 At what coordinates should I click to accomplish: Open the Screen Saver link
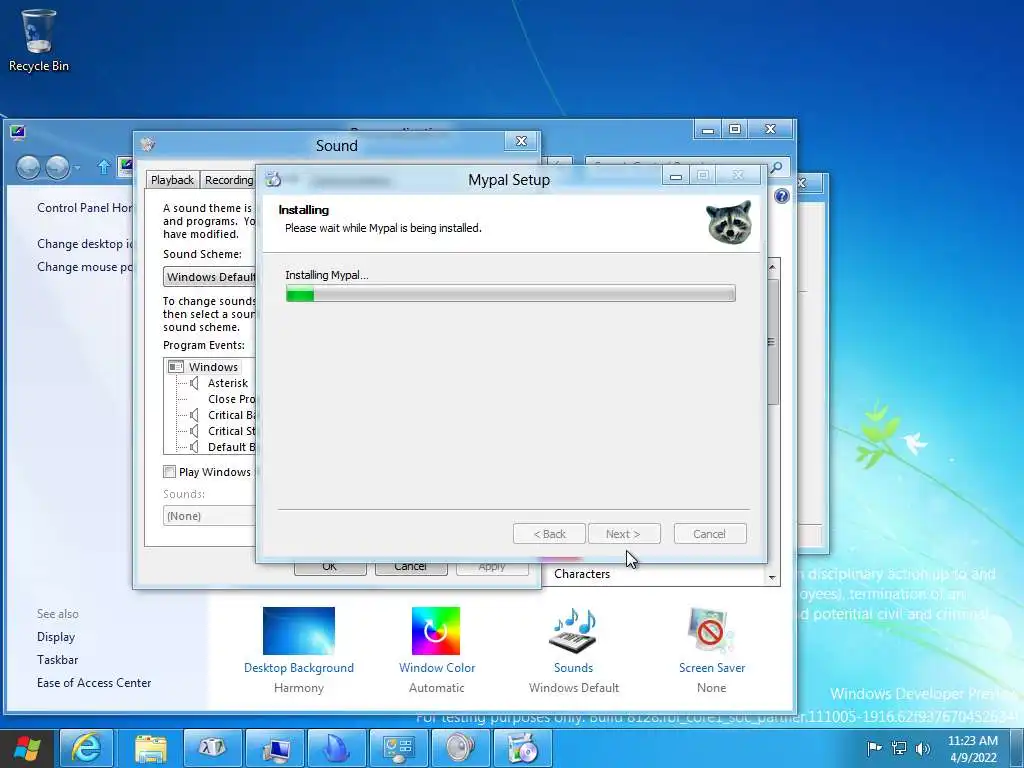pos(712,667)
